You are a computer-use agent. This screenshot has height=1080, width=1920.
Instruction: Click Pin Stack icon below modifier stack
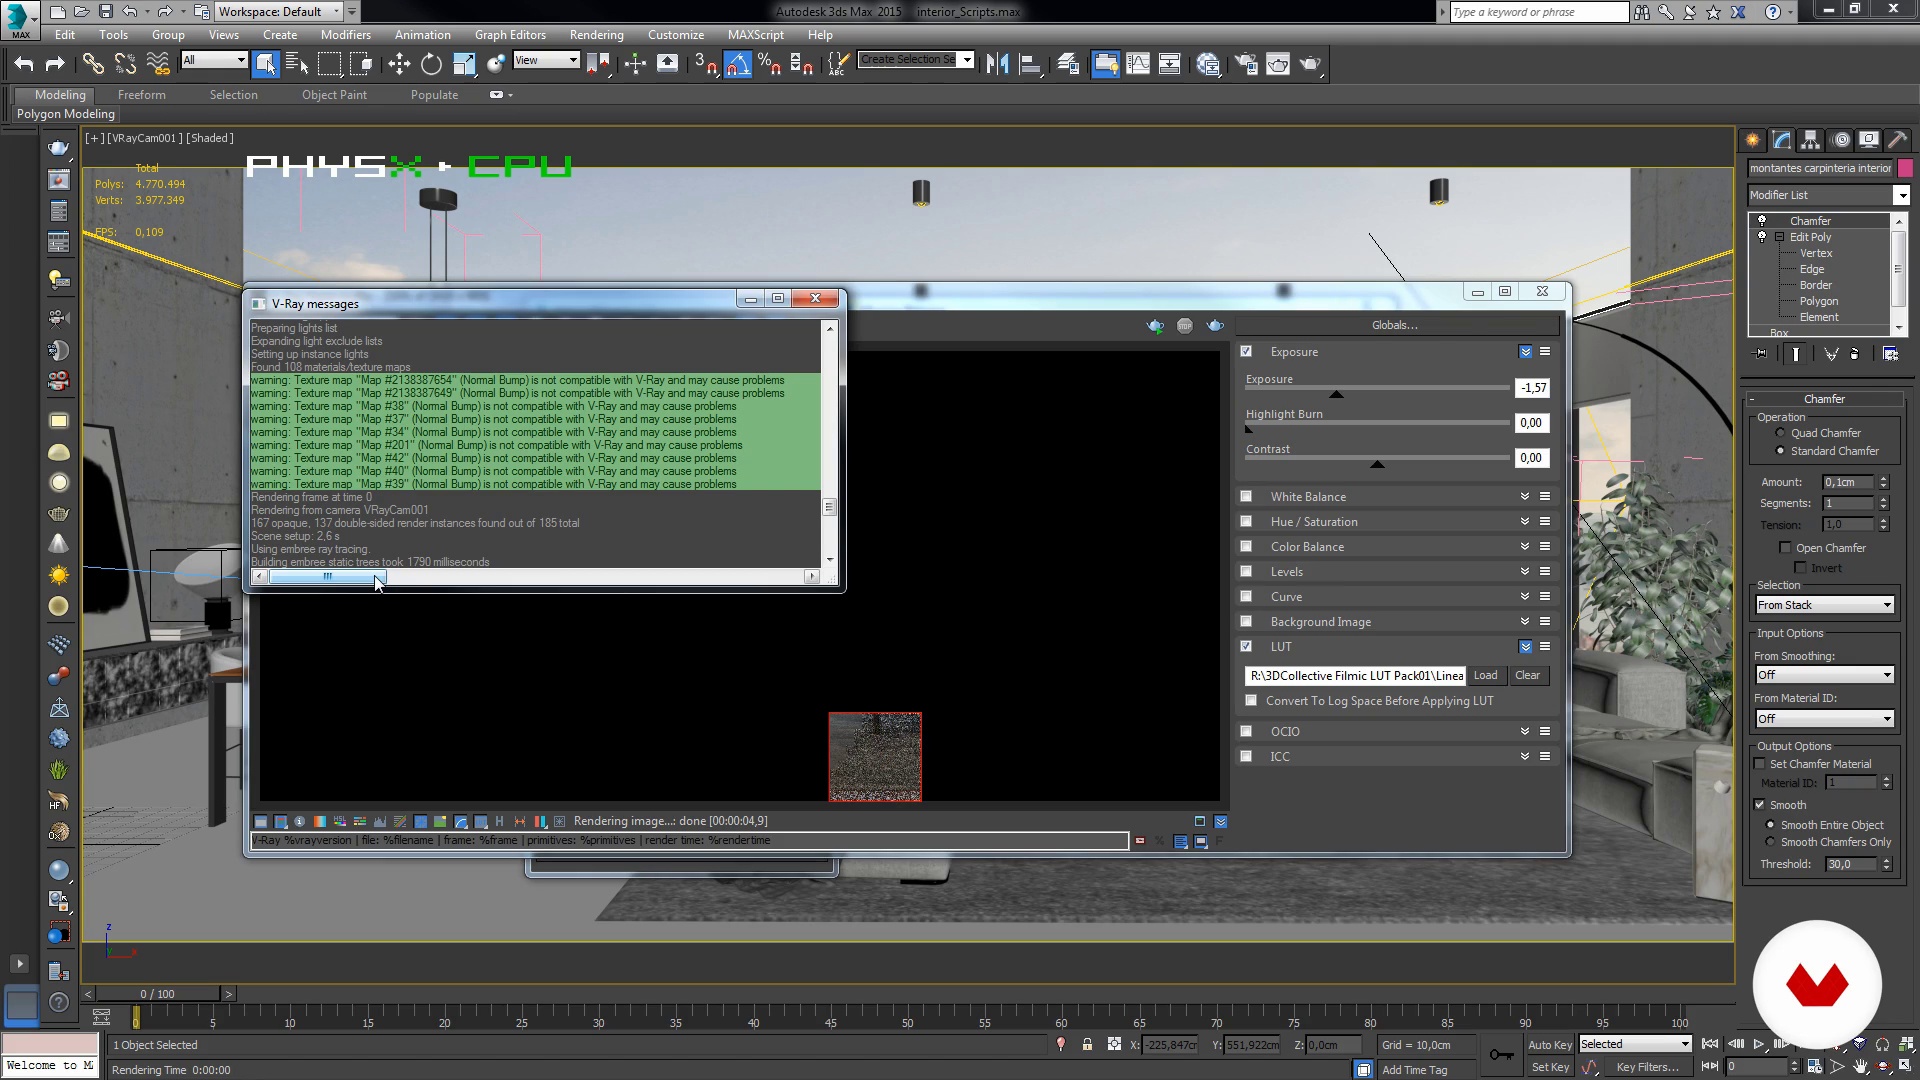1761,354
